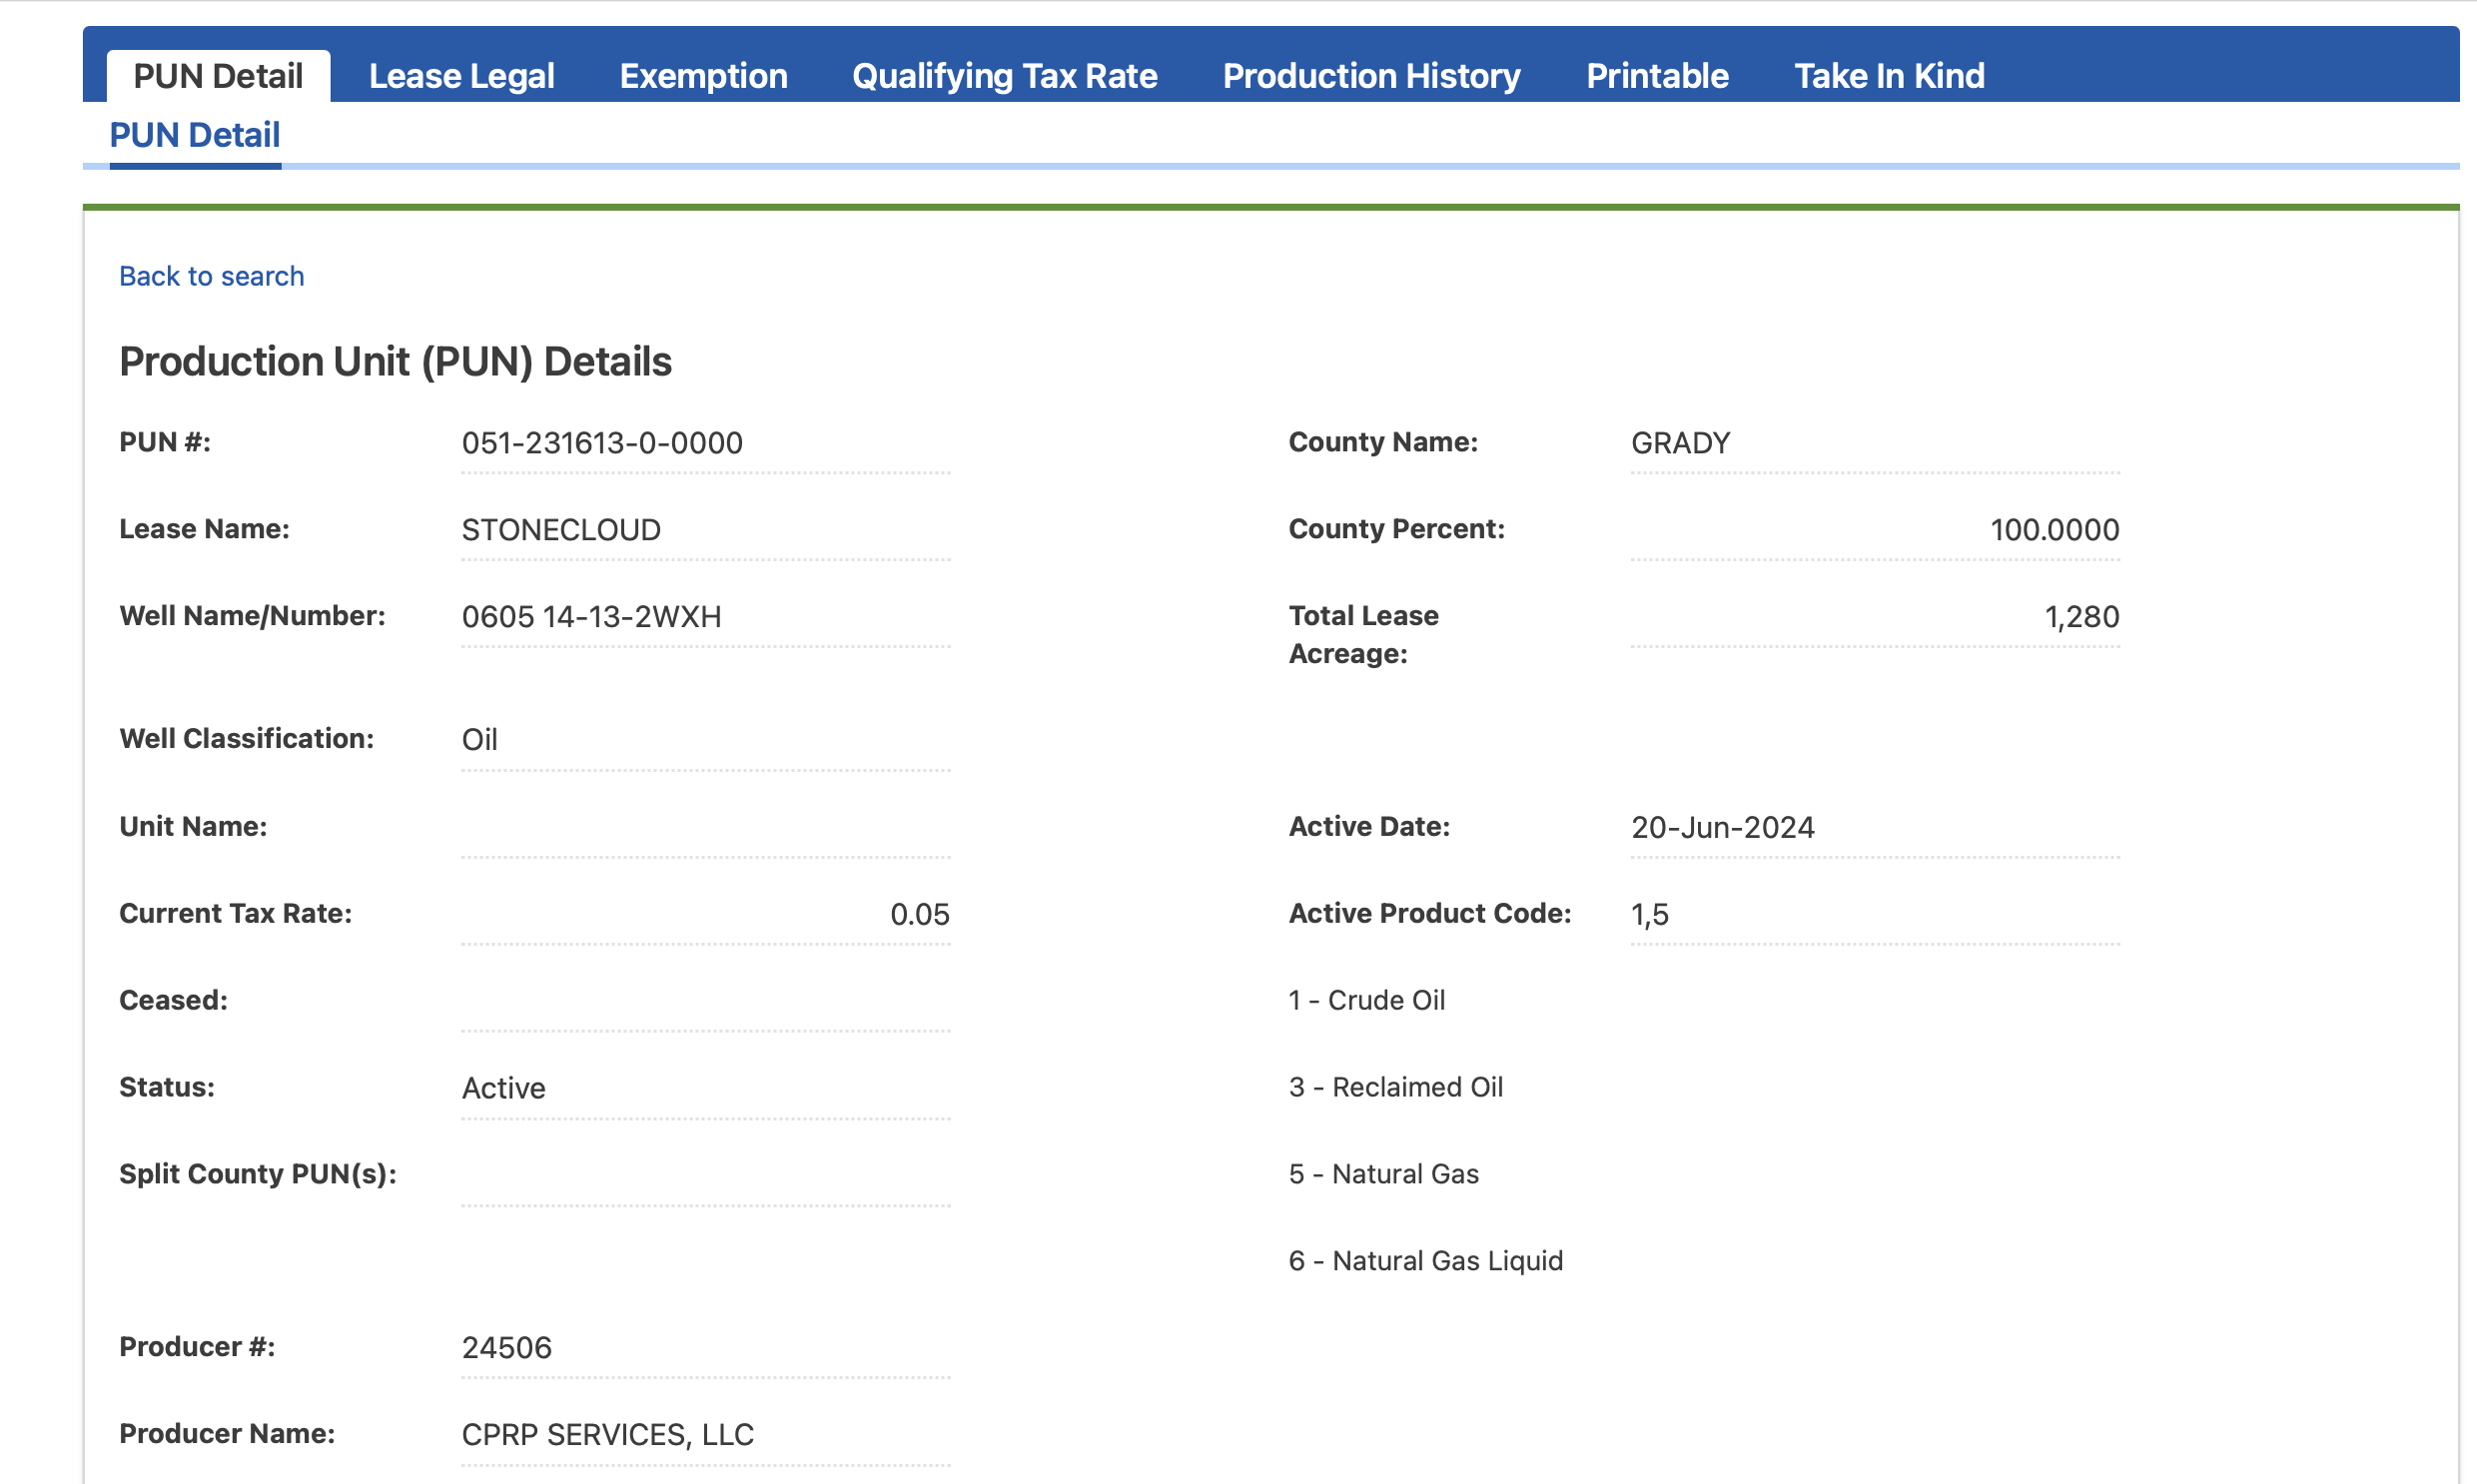The width and height of the screenshot is (2477, 1484).
Task: Click the Production Unit (PUN) Details heading
Action: click(395, 362)
